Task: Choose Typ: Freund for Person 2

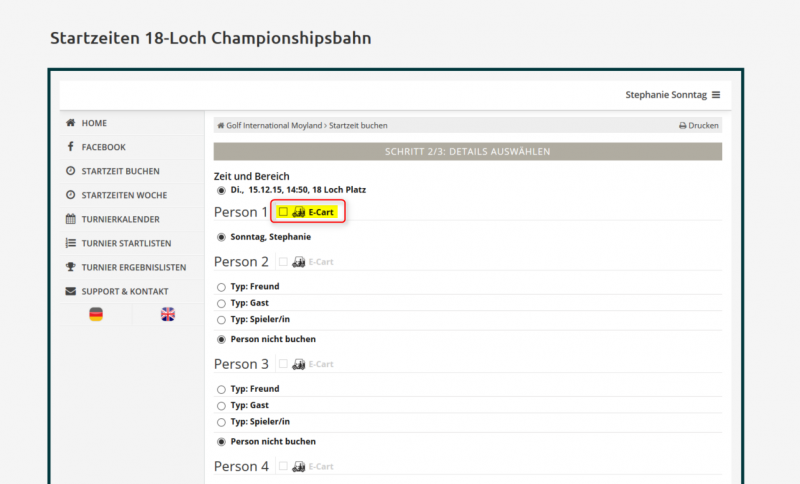Action: coord(221,287)
